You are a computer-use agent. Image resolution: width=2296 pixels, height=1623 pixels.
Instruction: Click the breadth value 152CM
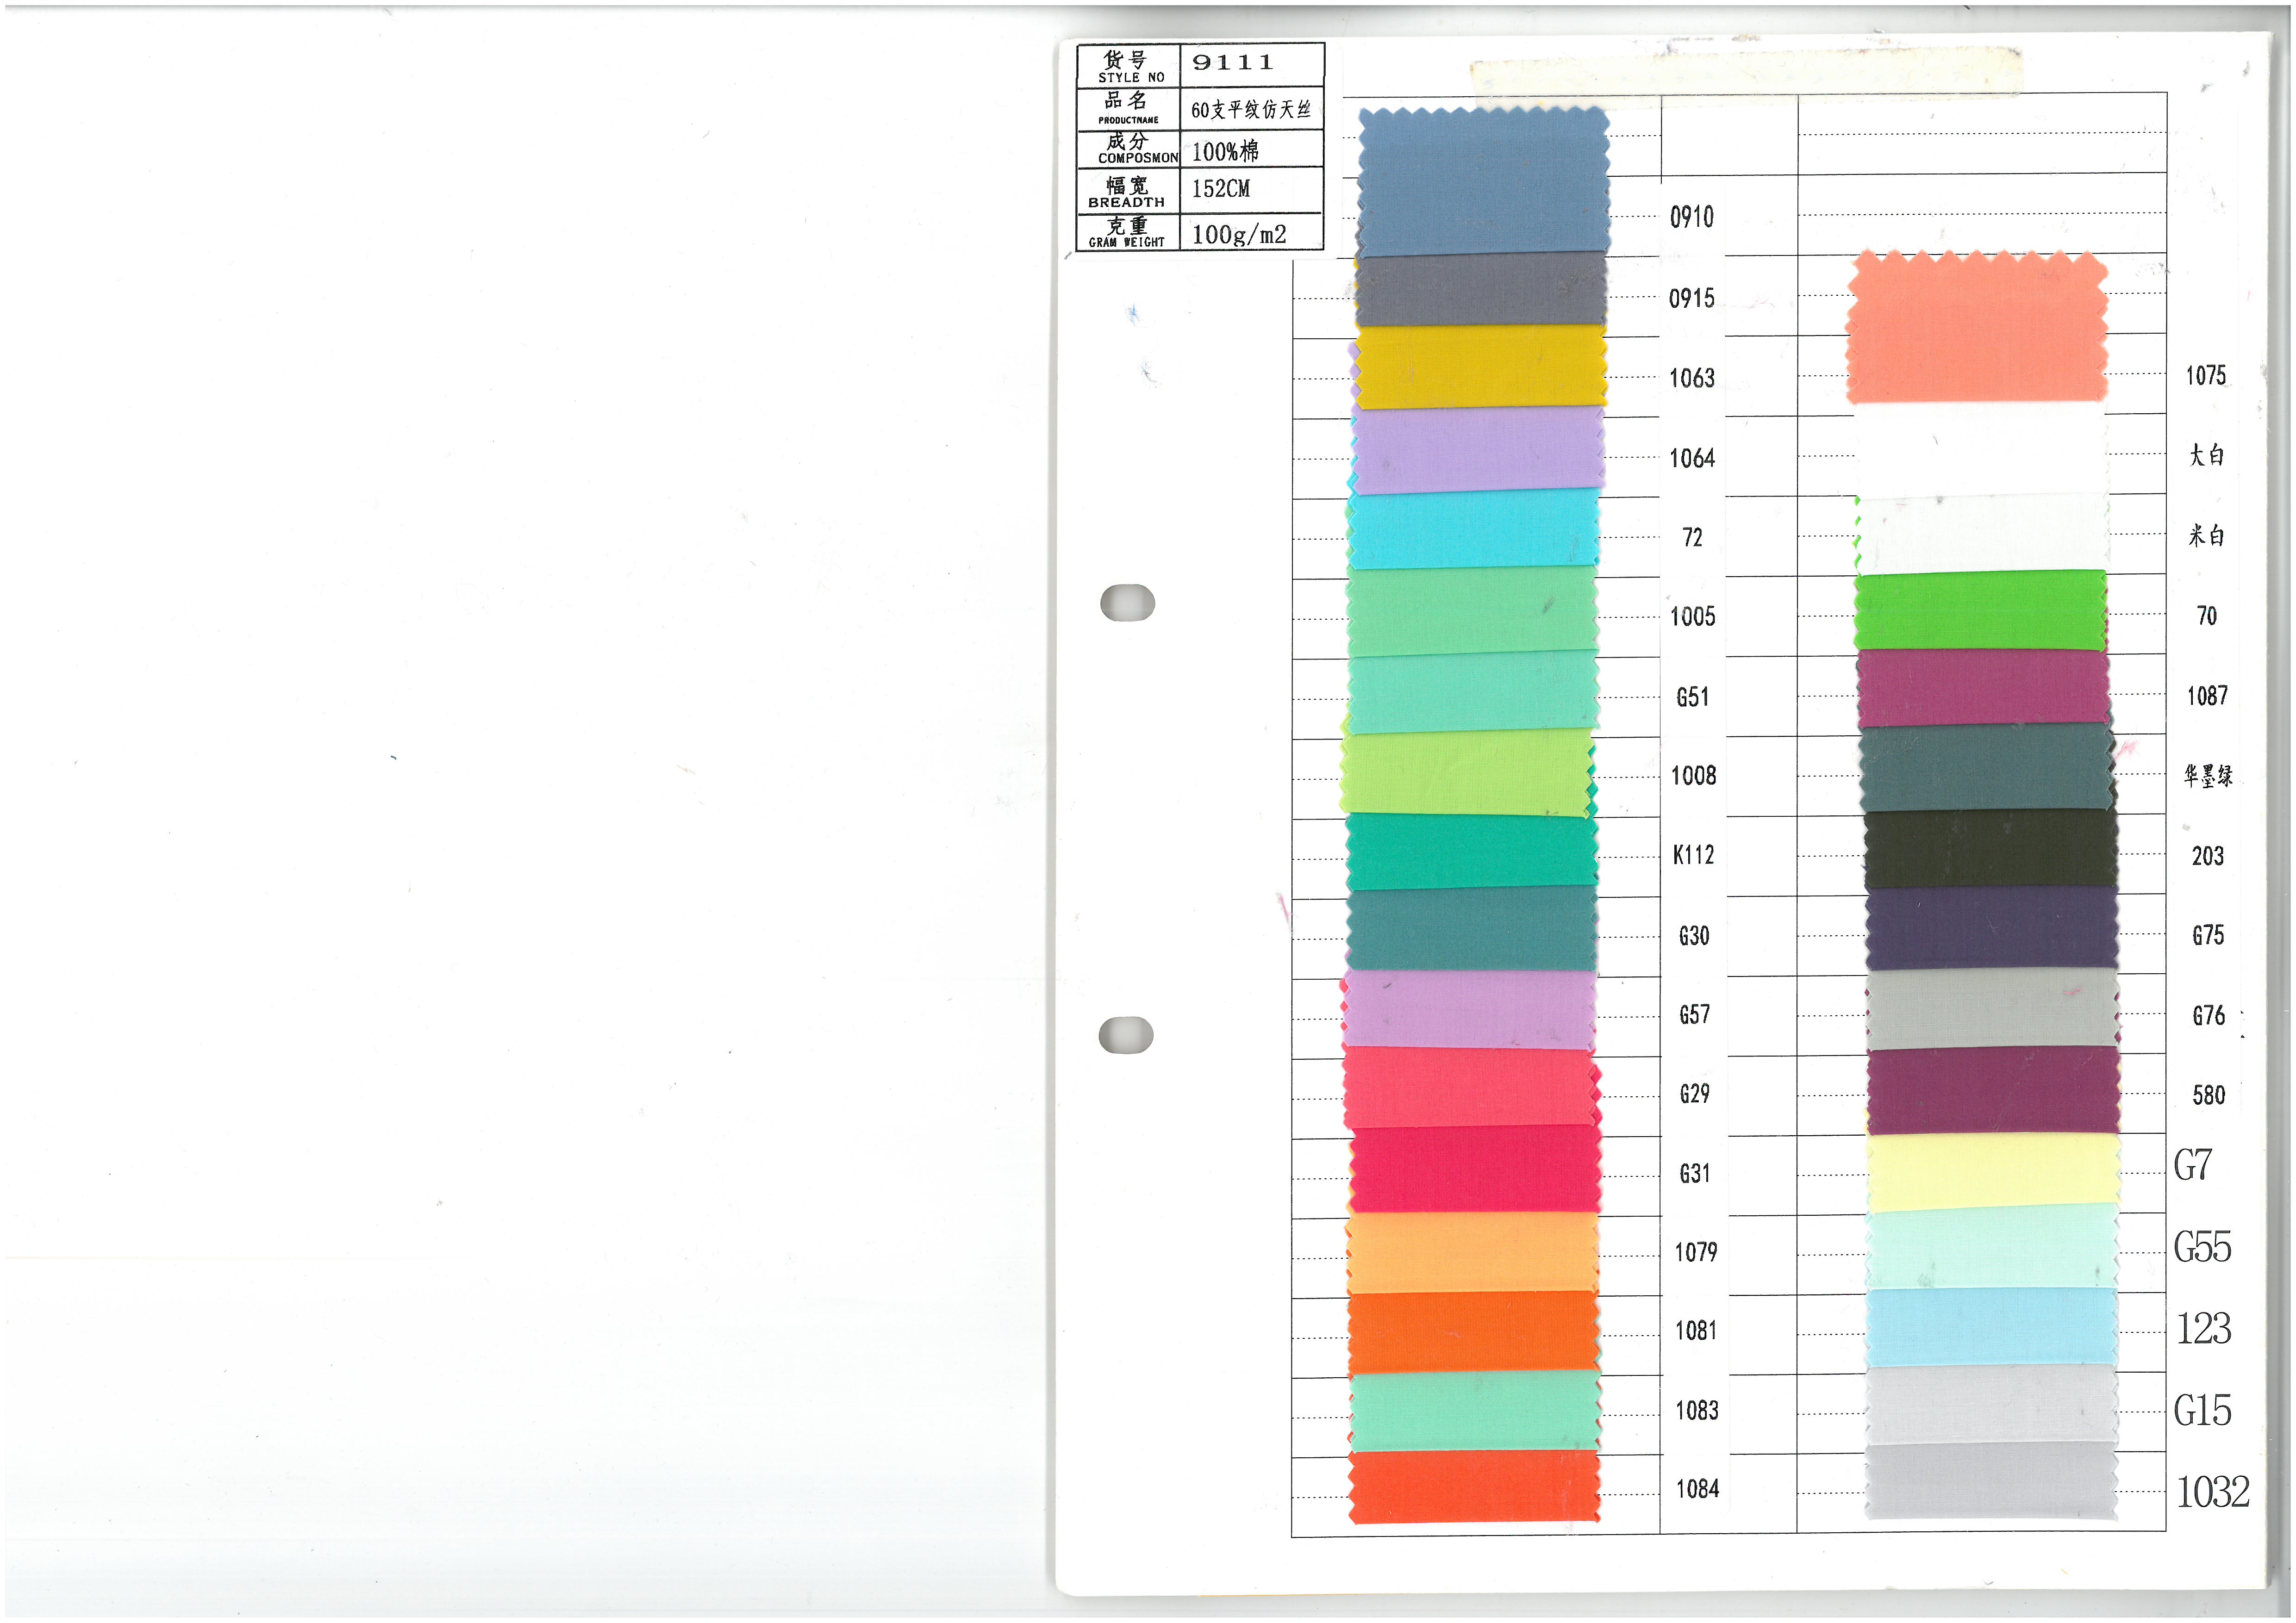click(x=1221, y=188)
